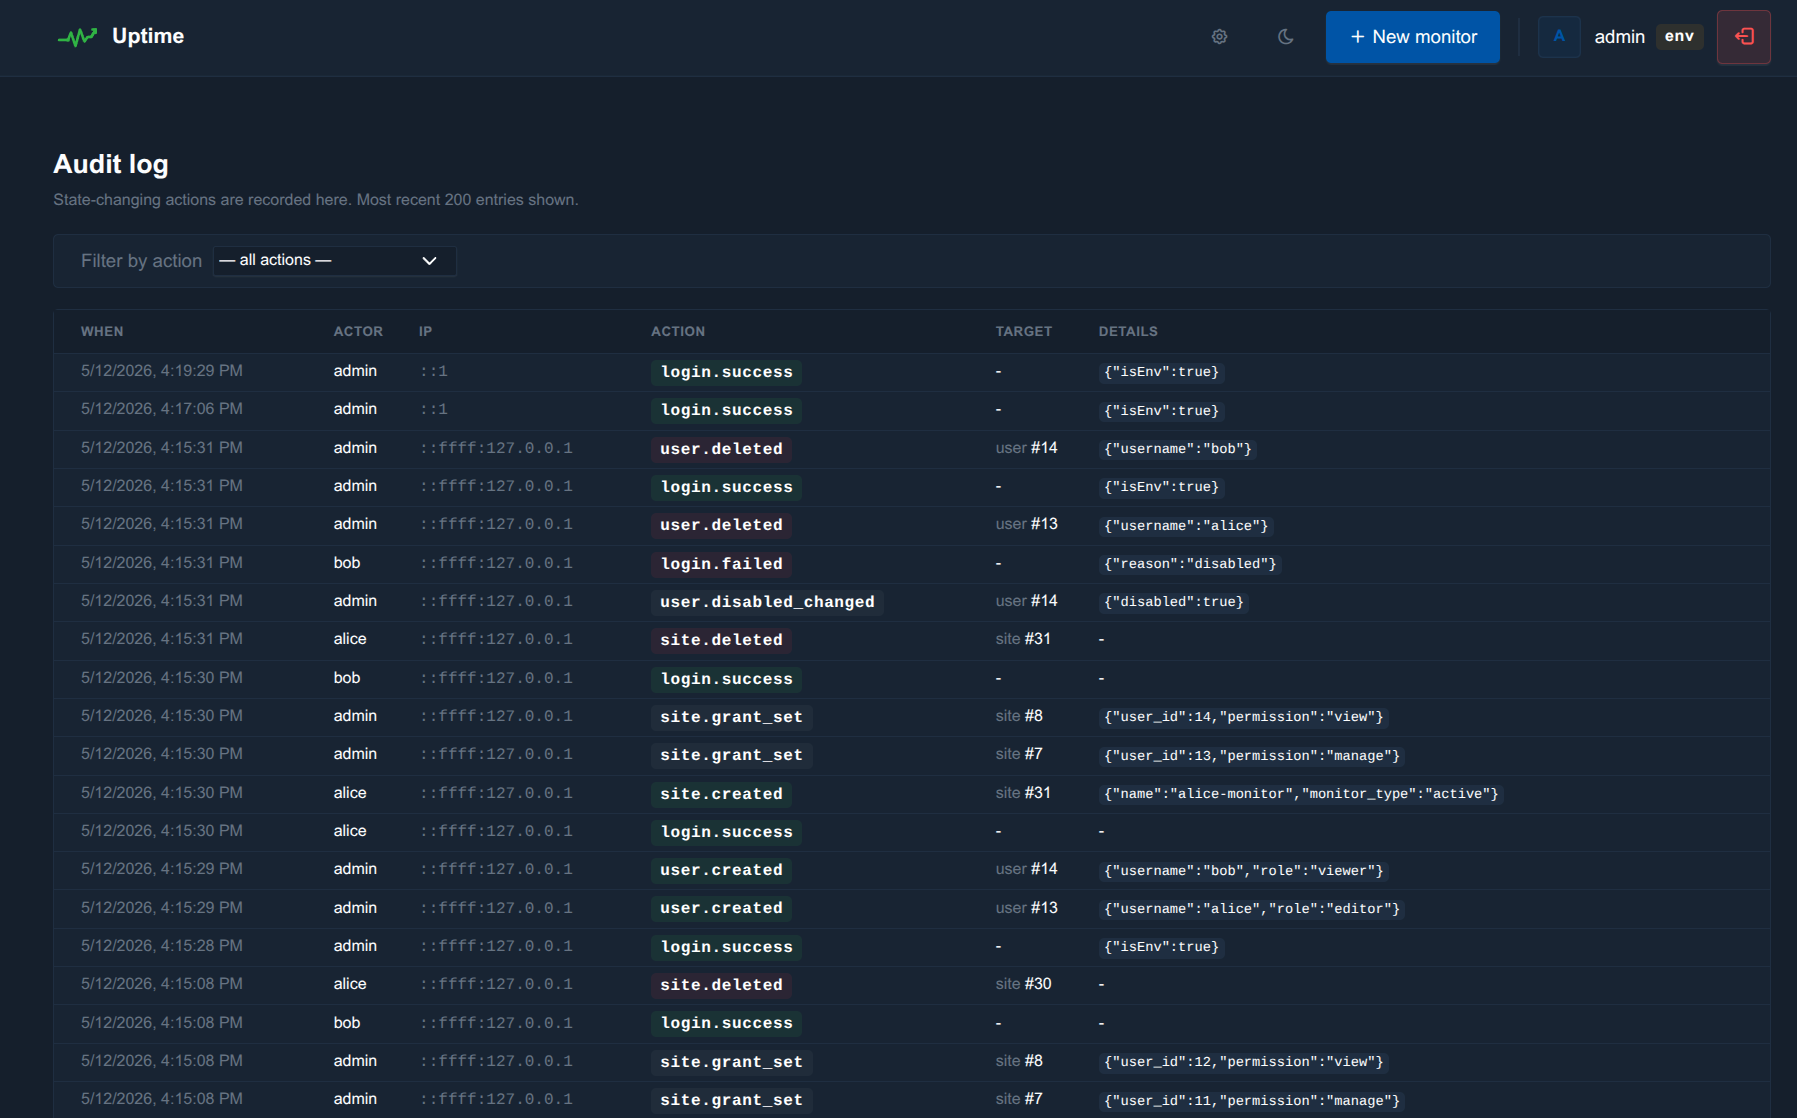Screen dimensions: 1797x1118
Task: Click the Audit log heading
Action: tap(111, 164)
